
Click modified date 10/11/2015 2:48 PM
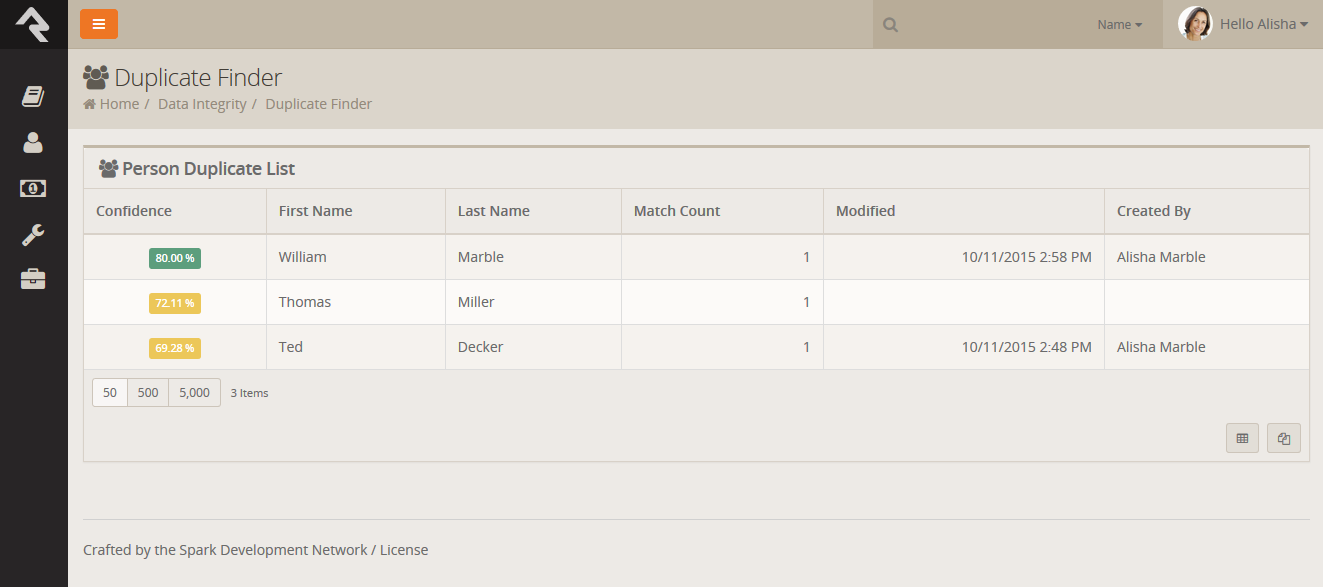click(x=1027, y=347)
